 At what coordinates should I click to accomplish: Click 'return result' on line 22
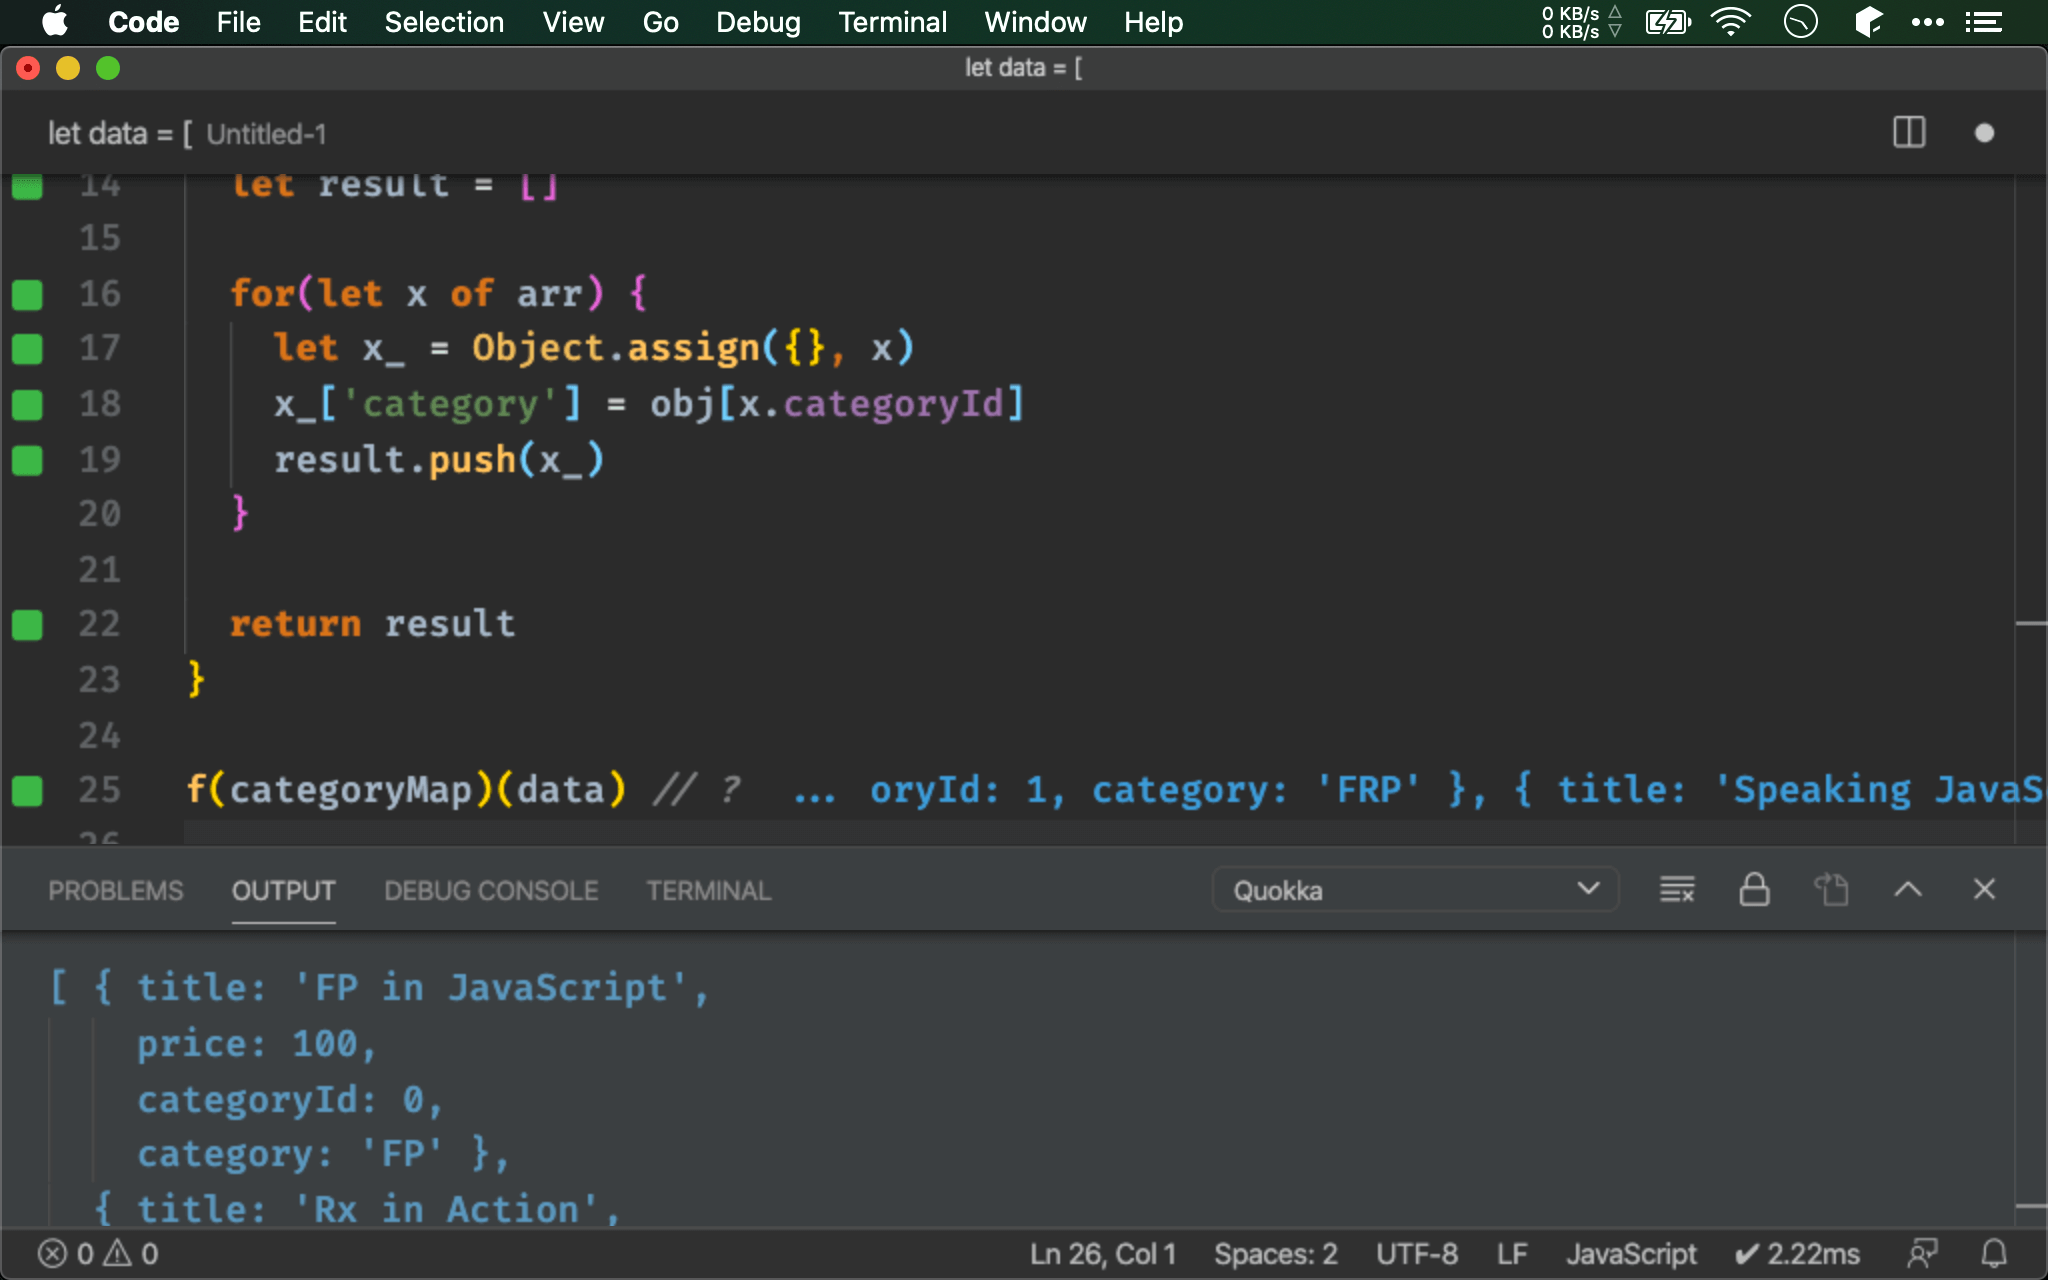pyautogui.click(x=372, y=624)
